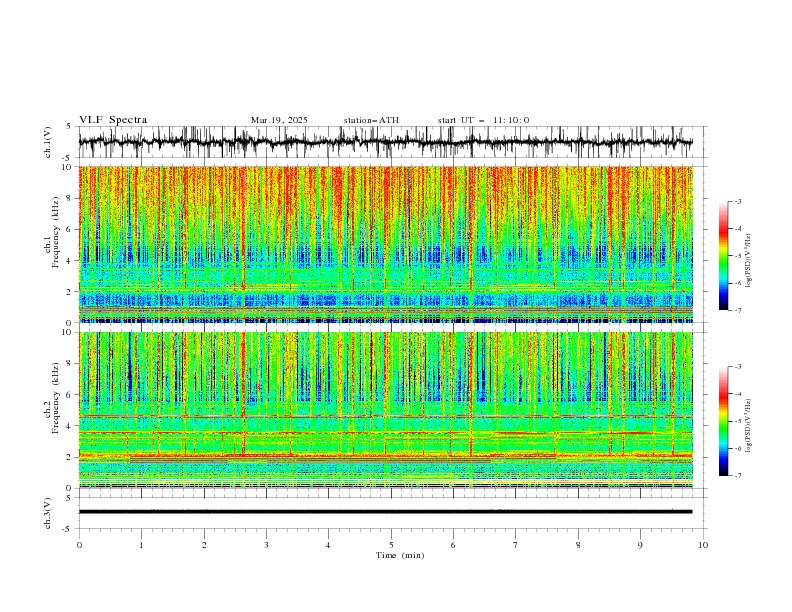This screenshot has width=792, height=612.
Task: Click the 'station=ATH' label
Action: (x=371, y=120)
